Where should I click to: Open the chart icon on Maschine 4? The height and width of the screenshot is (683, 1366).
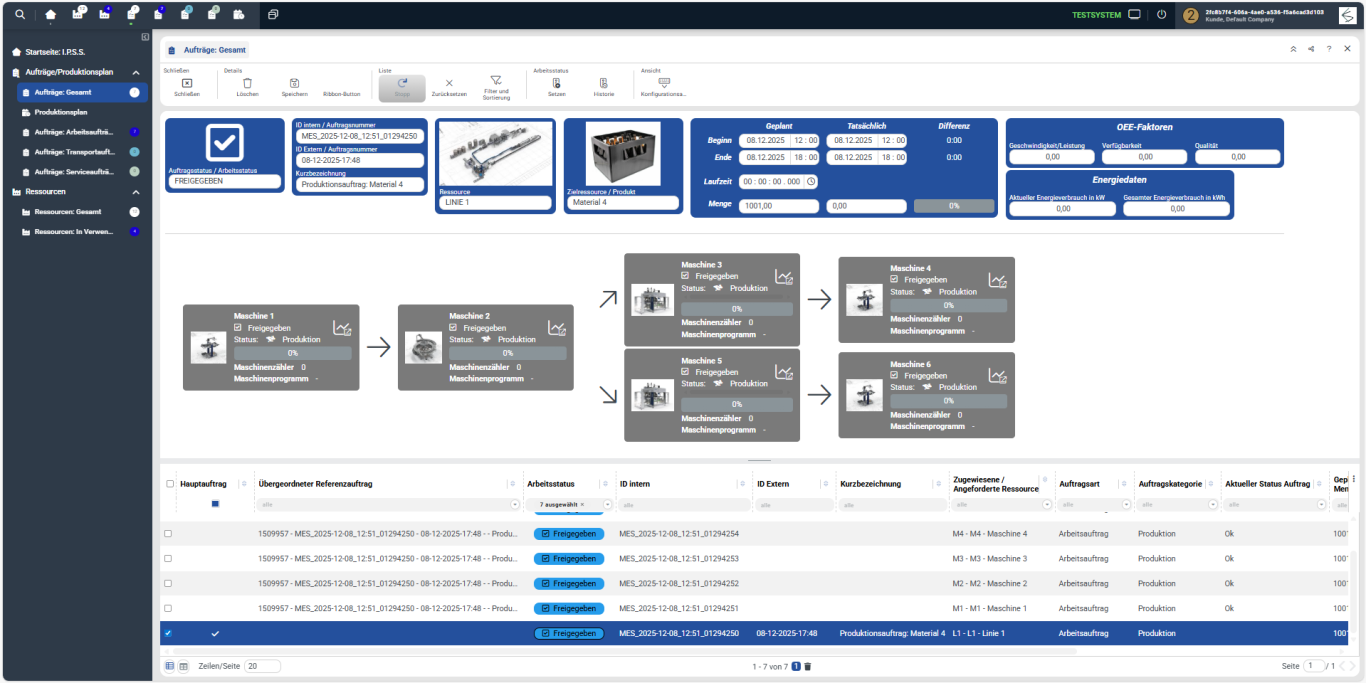pos(997,281)
